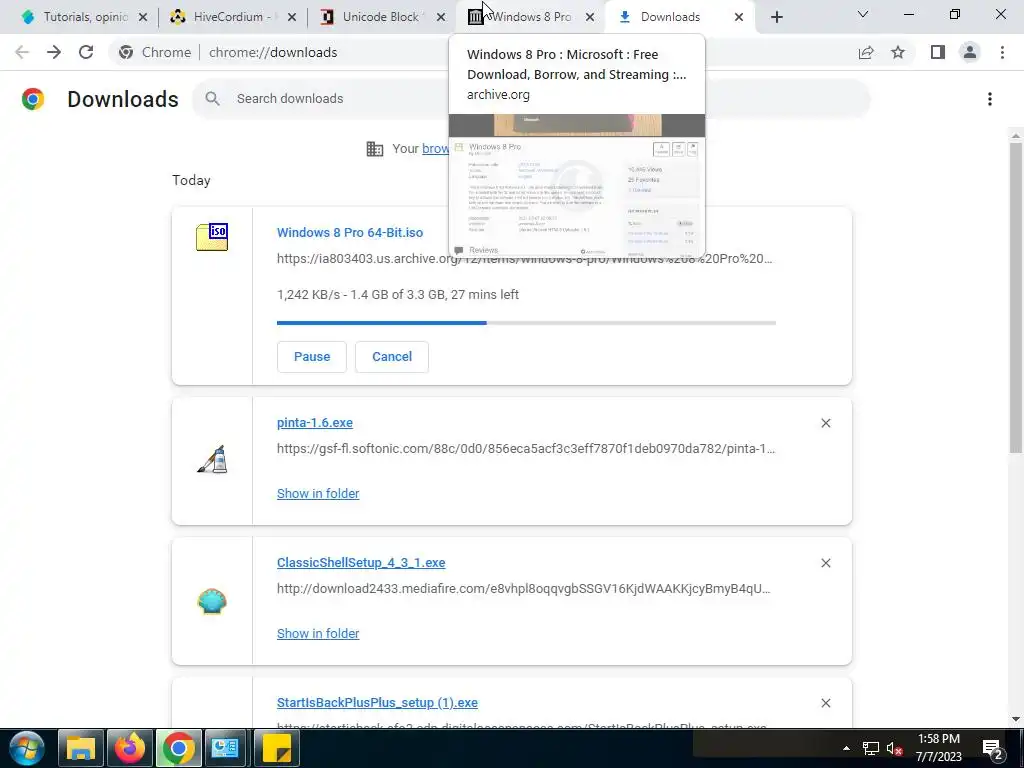Open the notification center icon
This screenshot has width=1024, height=768.
click(993, 749)
